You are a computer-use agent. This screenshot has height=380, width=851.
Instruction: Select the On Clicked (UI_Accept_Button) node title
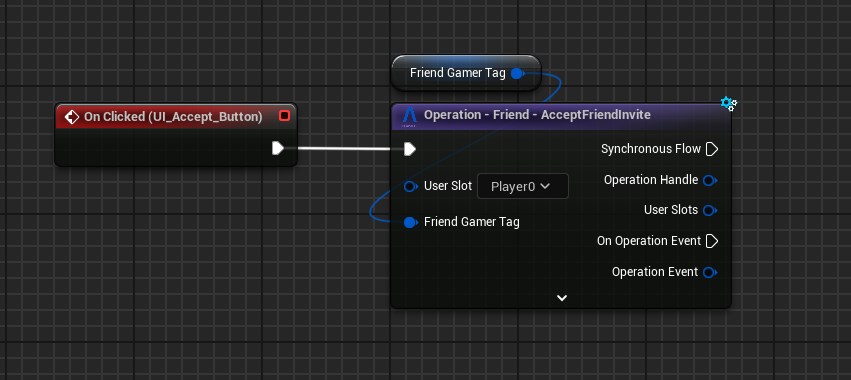(173, 117)
